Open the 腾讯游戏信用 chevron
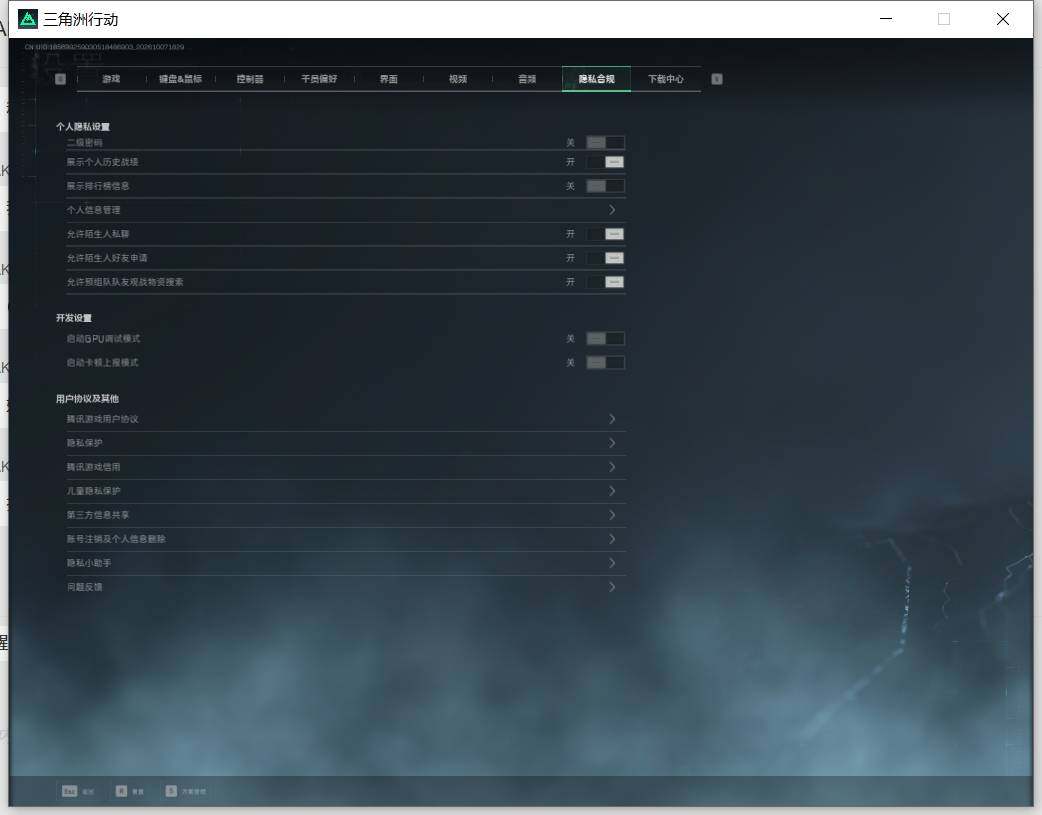This screenshot has height=815, width=1042. (x=612, y=467)
